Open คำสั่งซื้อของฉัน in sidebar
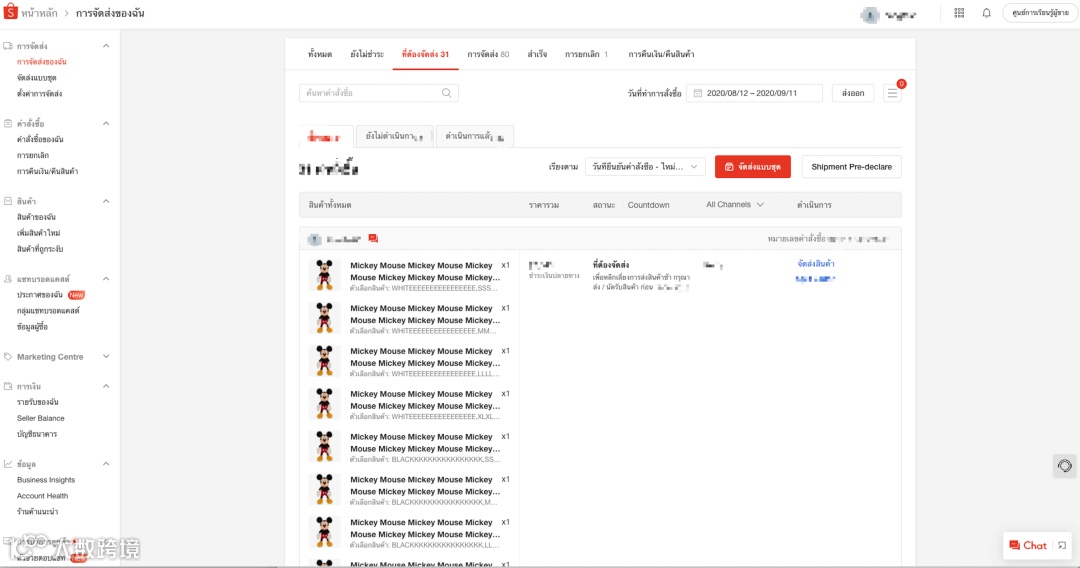Image resolution: width=1080 pixels, height=568 pixels. coord(40,139)
